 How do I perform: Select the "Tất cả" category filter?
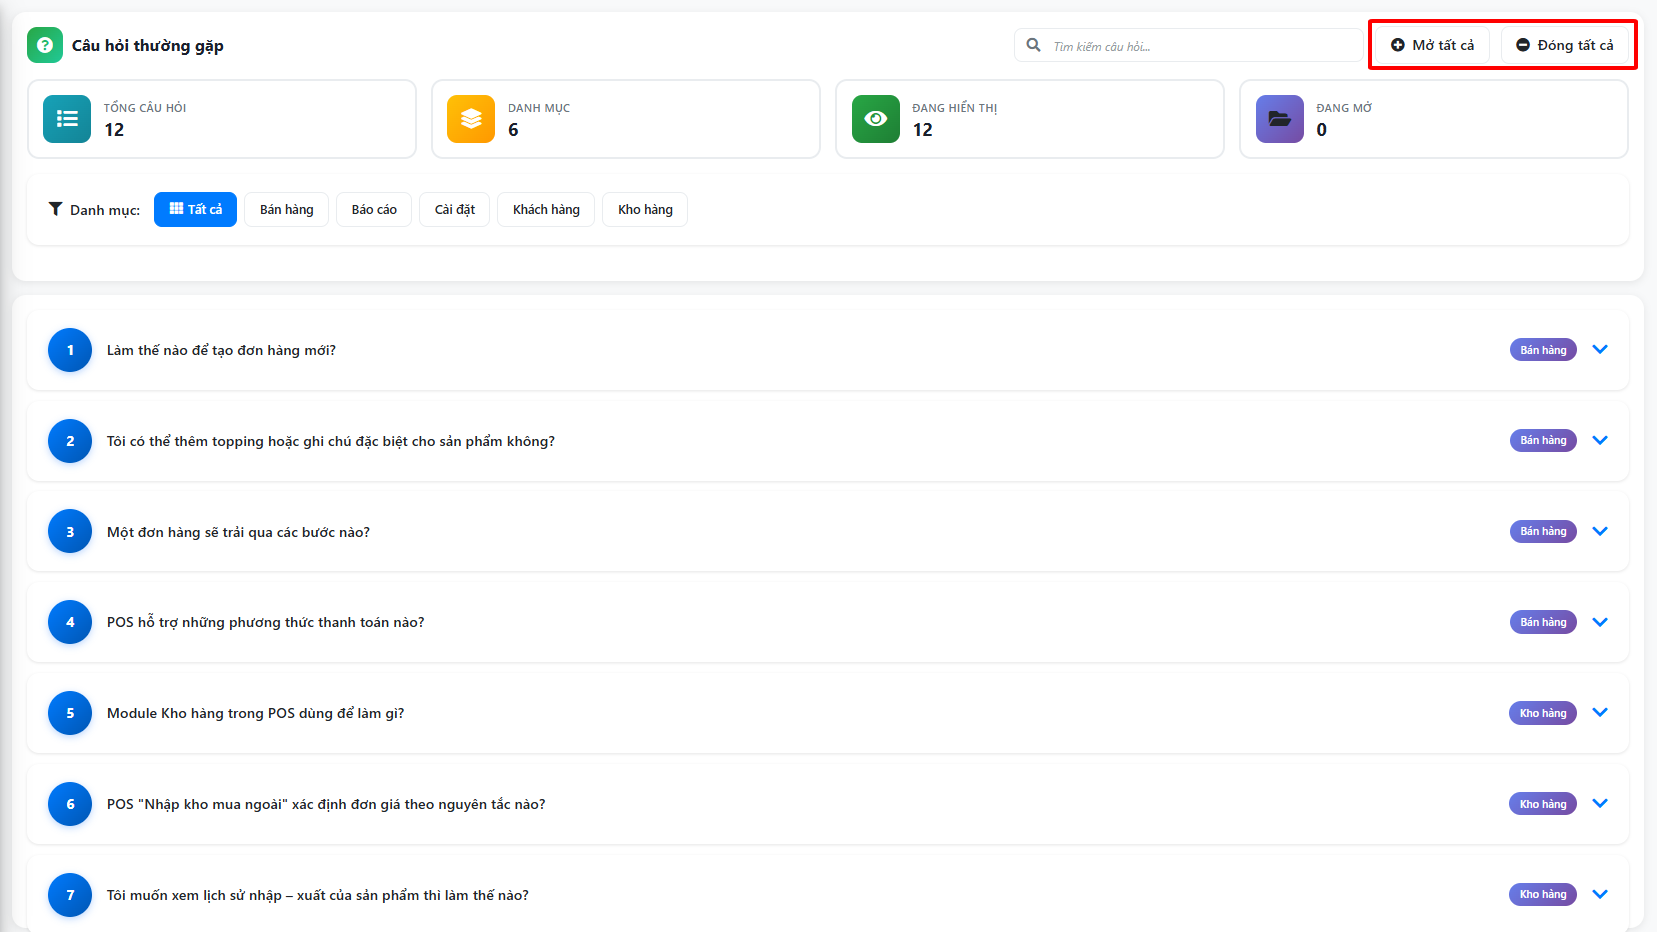(195, 209)
